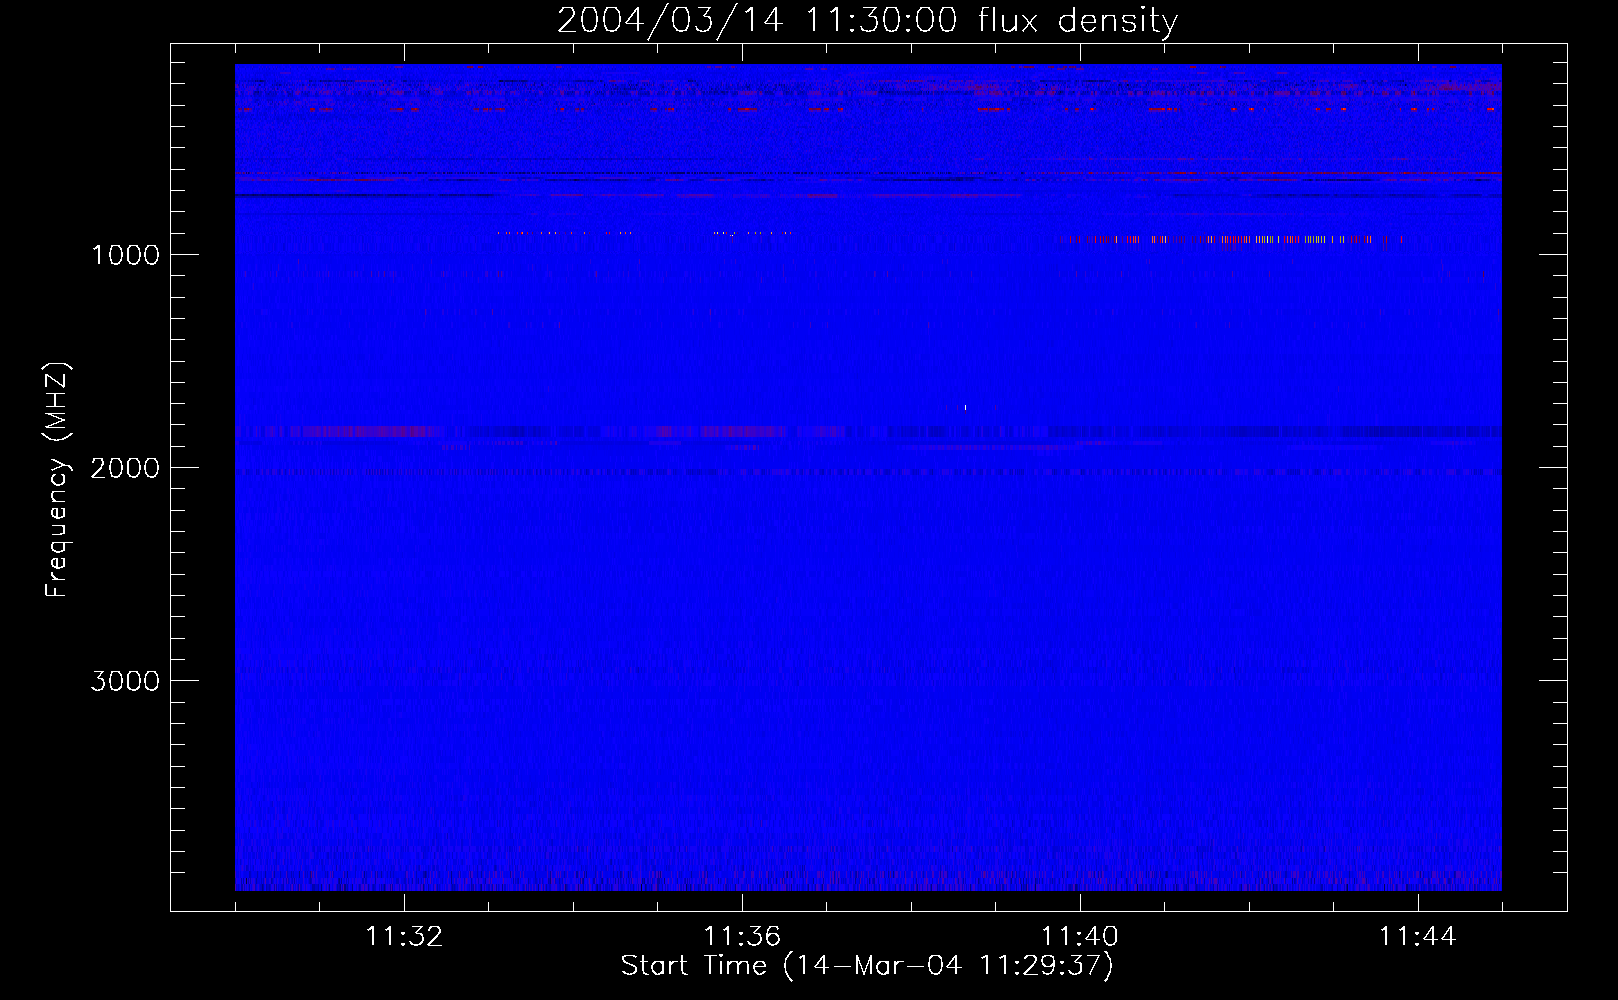Click the 1000 frequency tick label

(125, 255)
